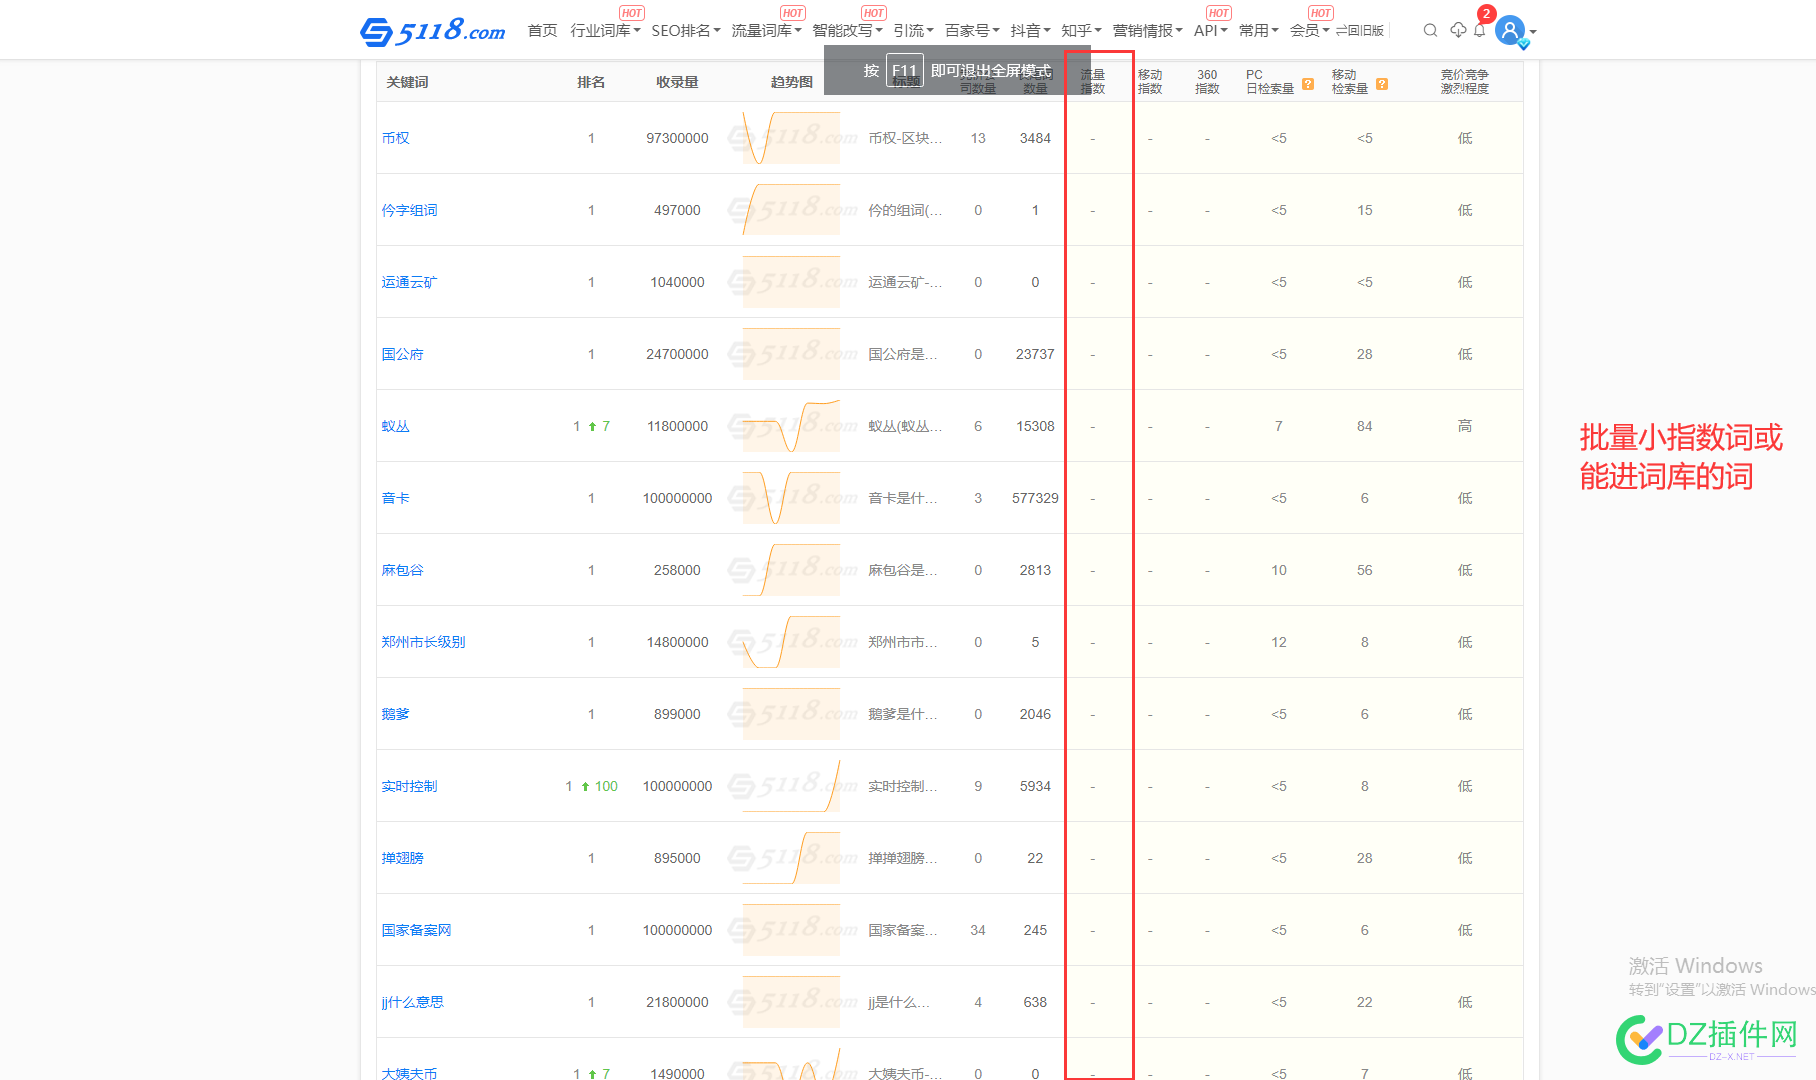Open the 会员 menu
Image resolution: width=1816 pixels, height=1080 pixels.
coord(1309,31)
